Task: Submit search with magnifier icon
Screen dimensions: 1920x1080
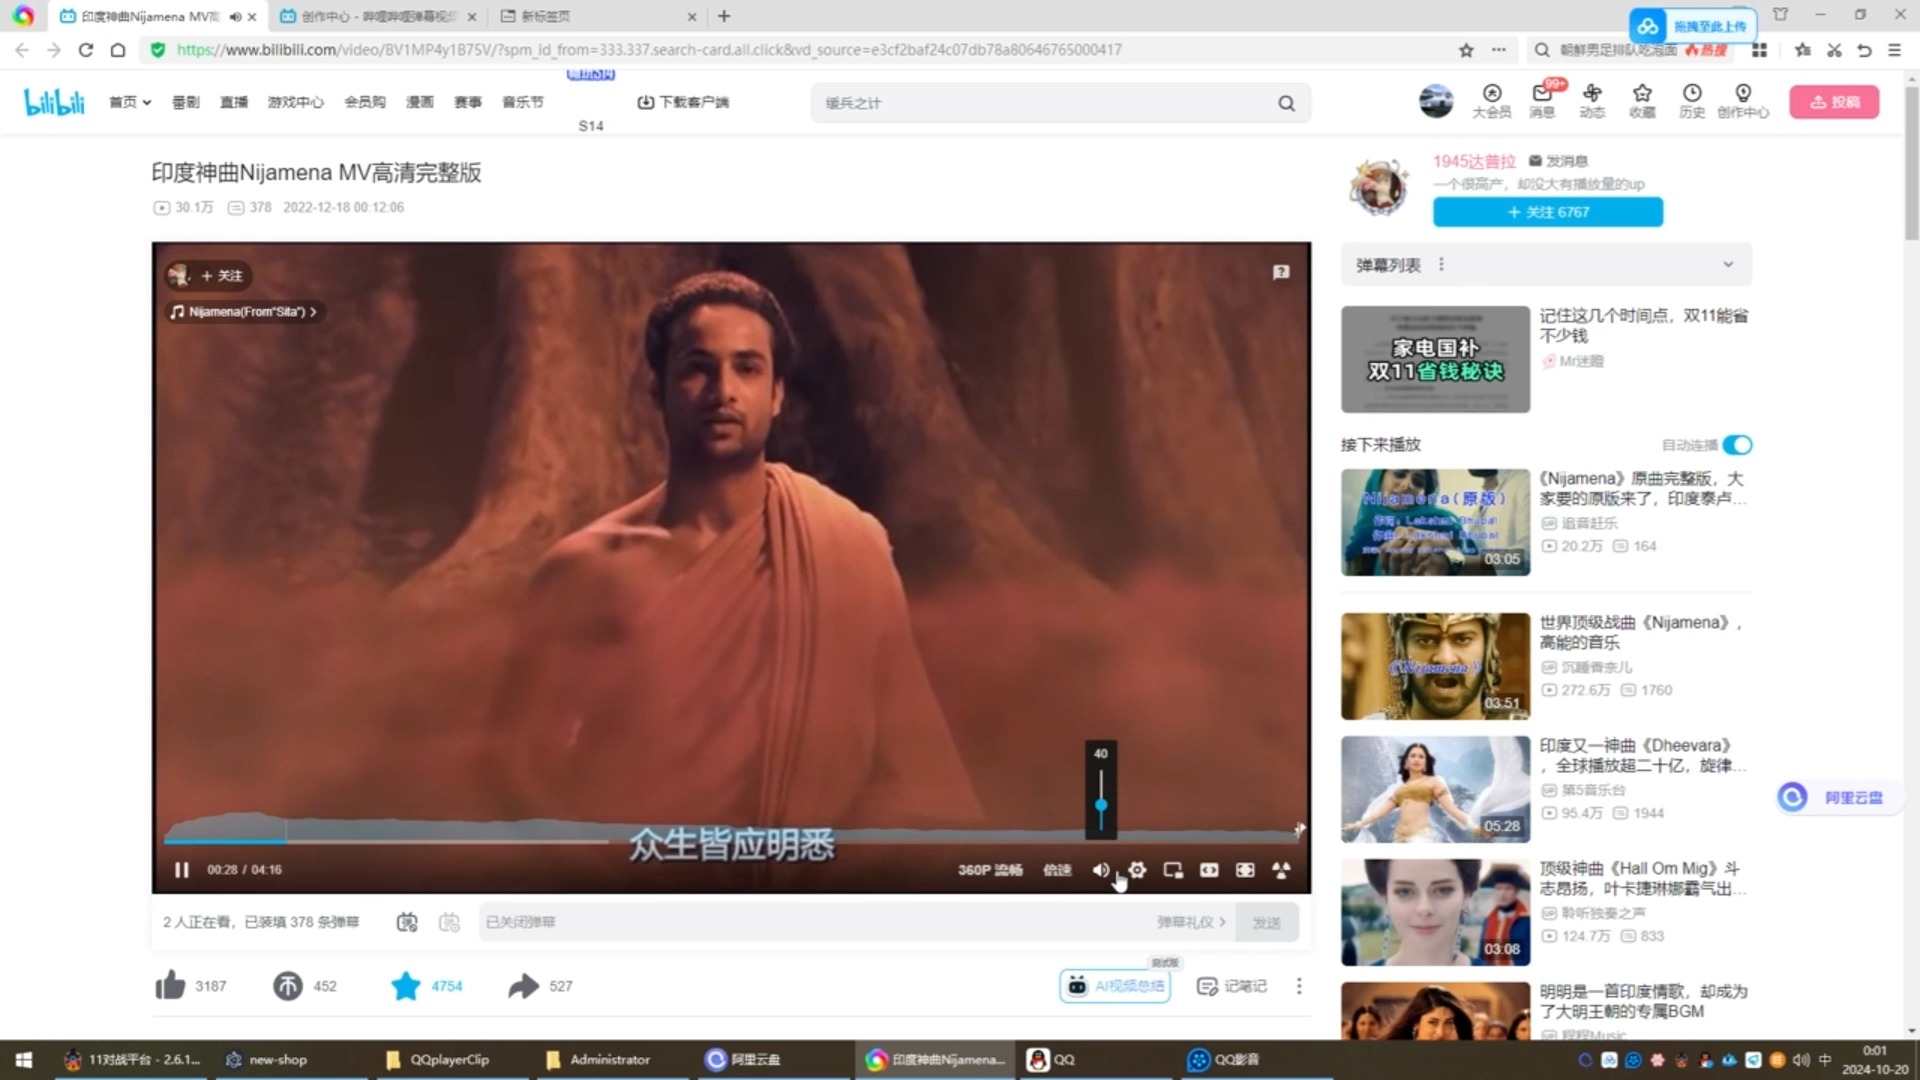Action: click(x=1287, y=103)
